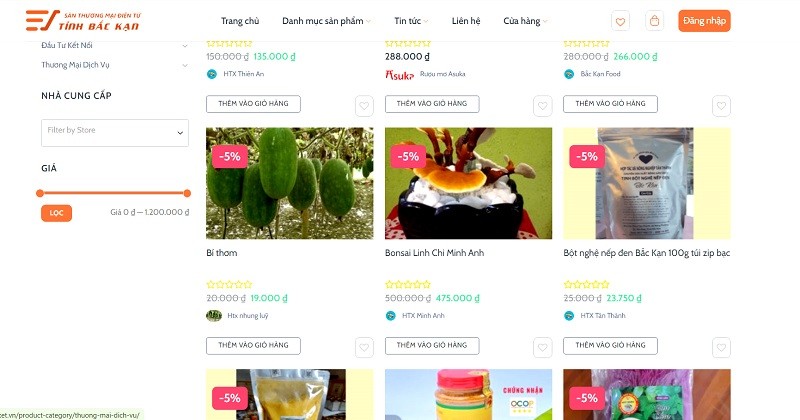
Task: Open the Filter by Store dropdown
Action: tap(114, 132)
